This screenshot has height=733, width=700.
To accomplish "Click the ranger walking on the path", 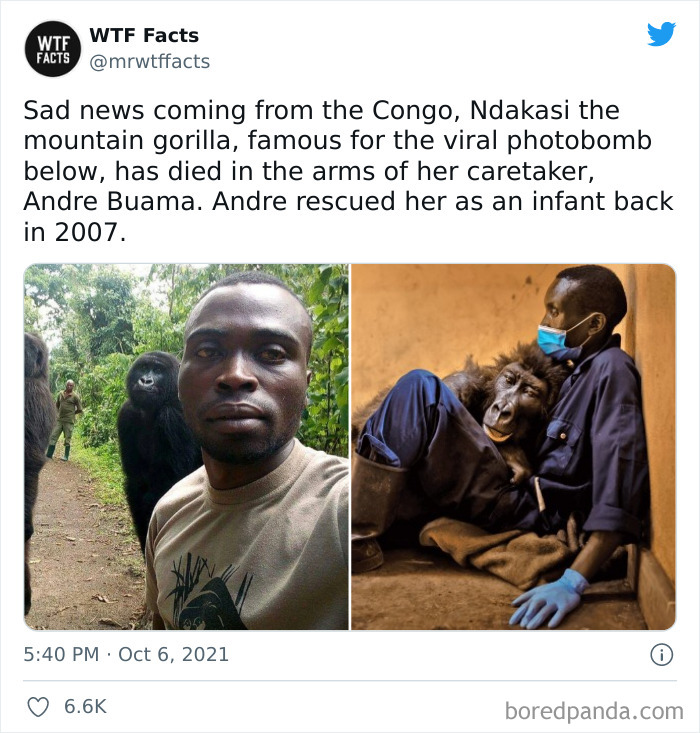I will pyautogui.click(x=67, y=417).
